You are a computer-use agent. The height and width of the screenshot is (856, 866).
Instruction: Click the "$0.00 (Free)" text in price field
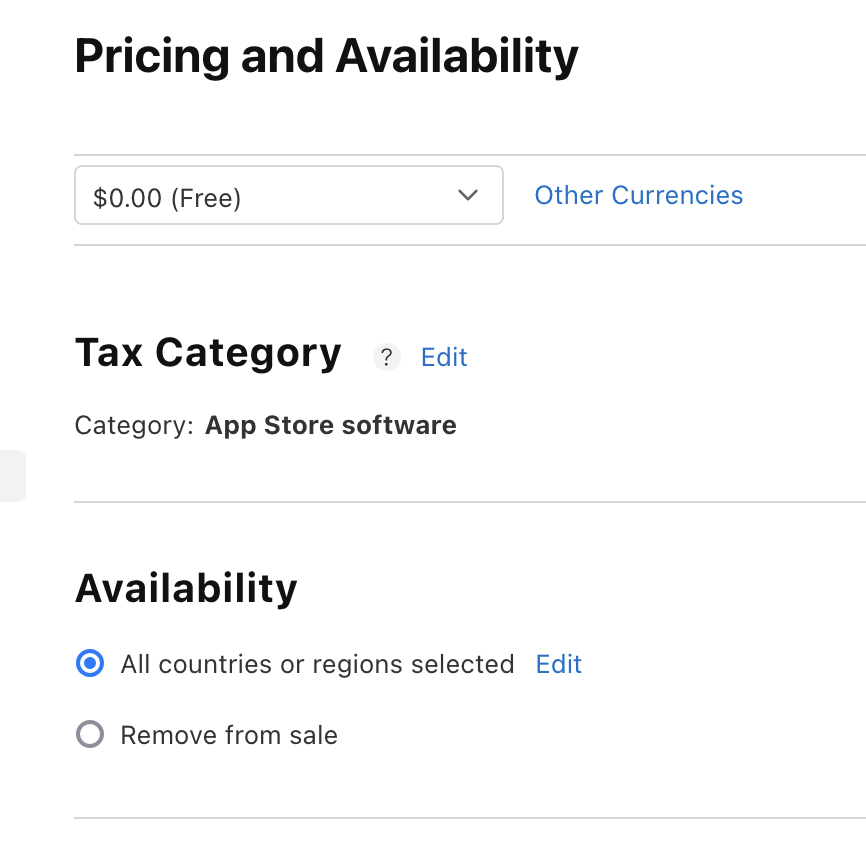(167, 198)
